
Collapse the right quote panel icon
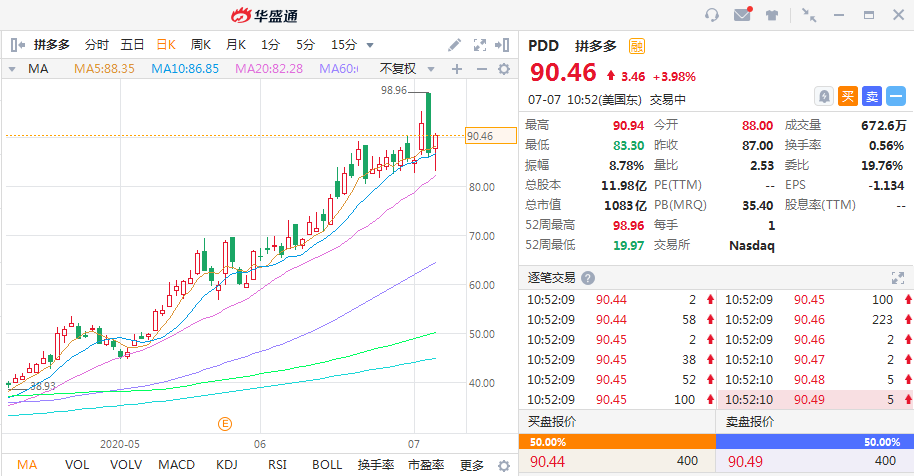pyautogui.click(x=502, y=45)
